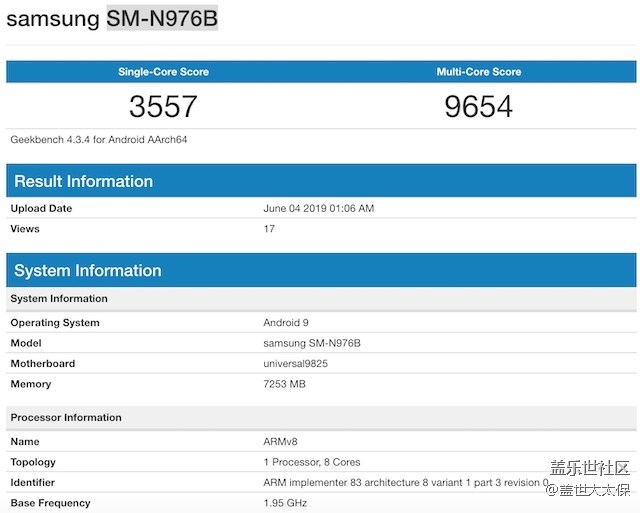Click the Upload Date label
This screenshot has width=640, height=513.
click(41, 208)
